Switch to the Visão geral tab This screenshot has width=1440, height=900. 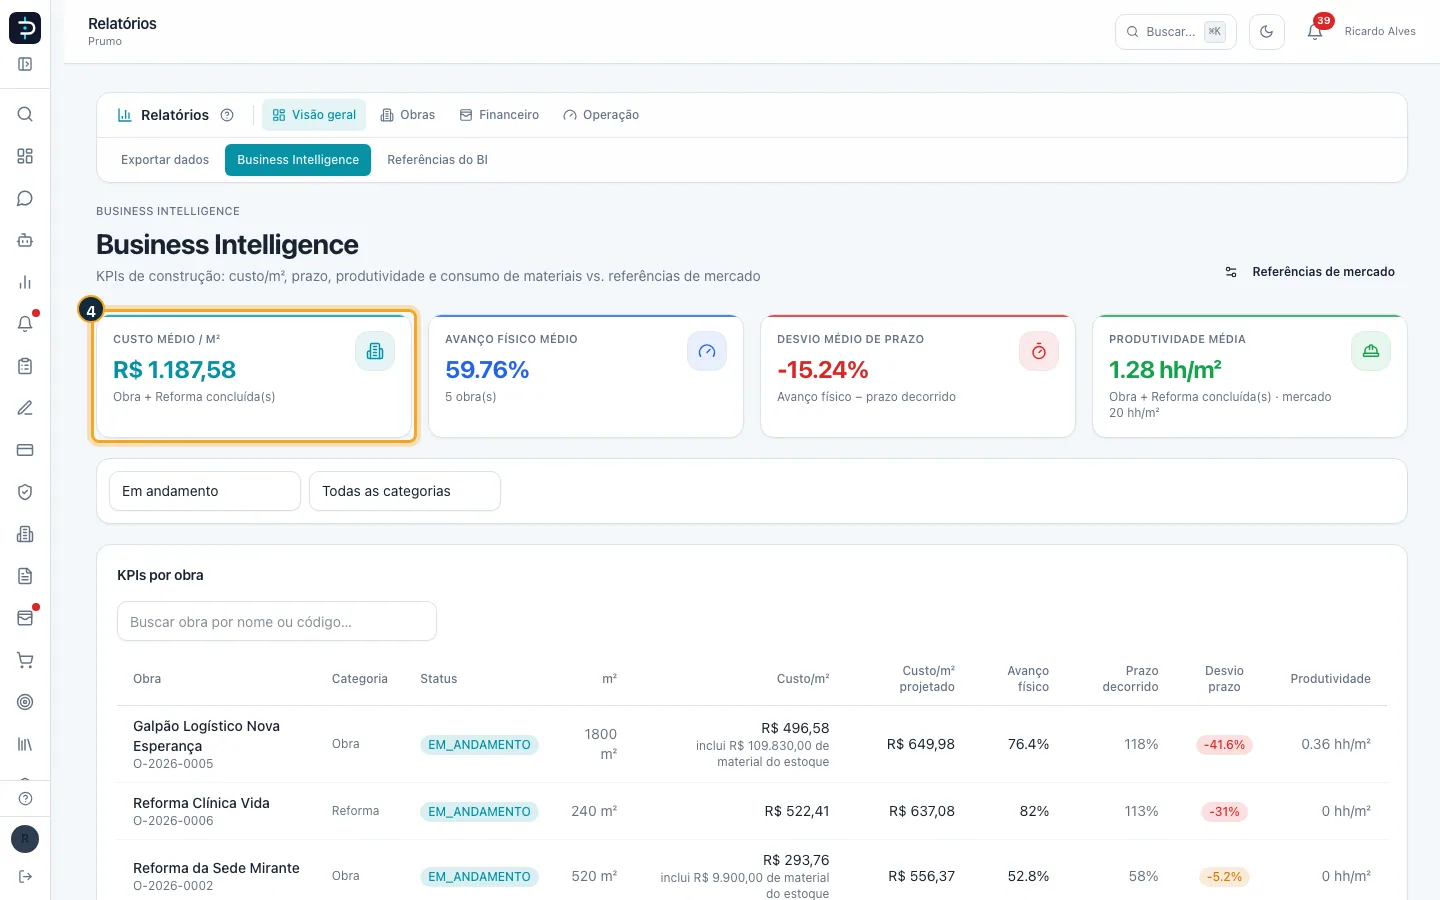tap(314, 115)
